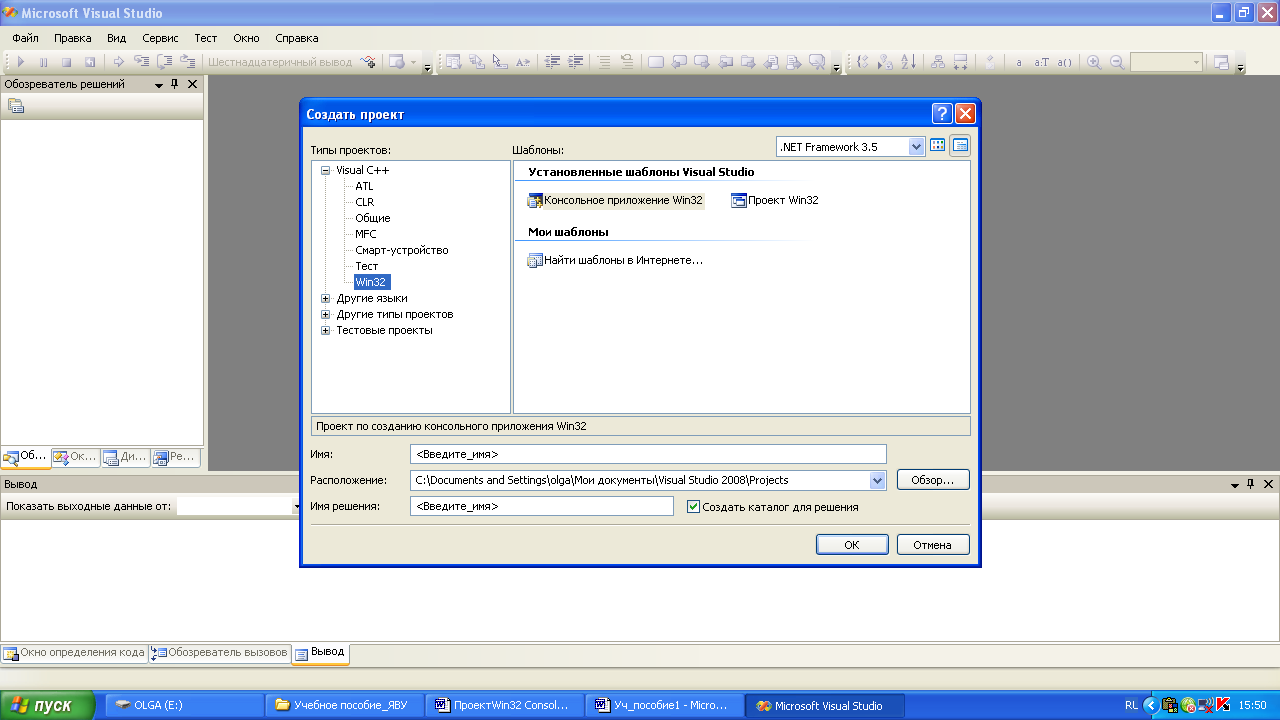
Task: Click the OK button
Action: (852, 545)
